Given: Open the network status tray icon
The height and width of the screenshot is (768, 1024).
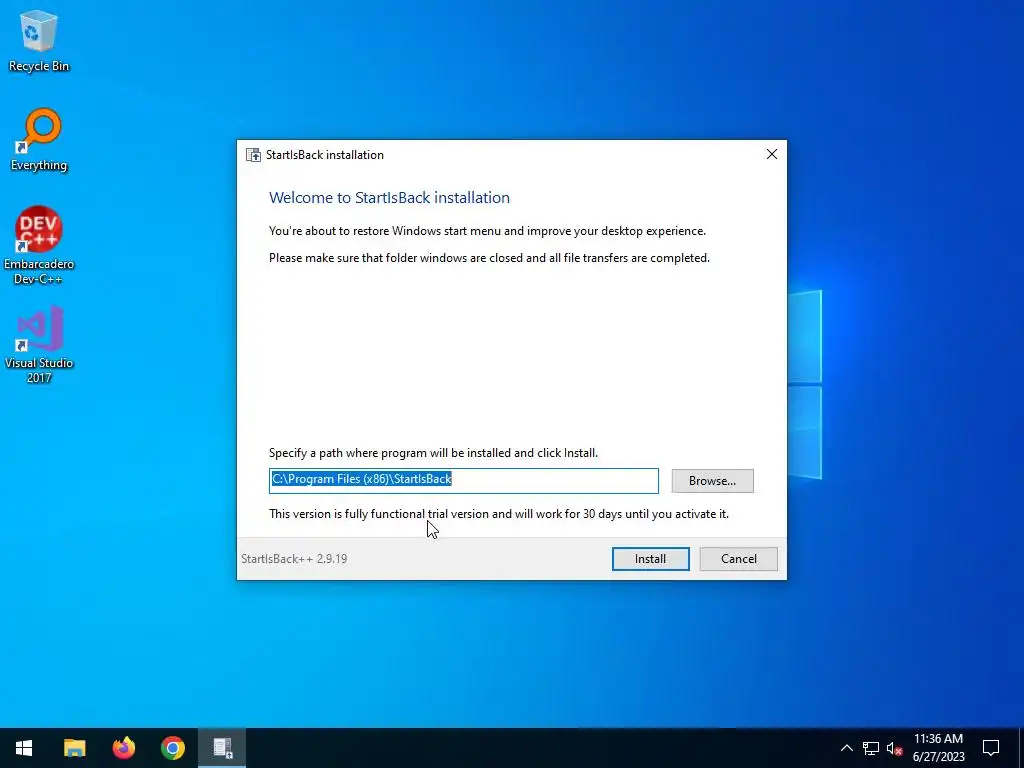Looking at the screenshot, I should point(871,748).
